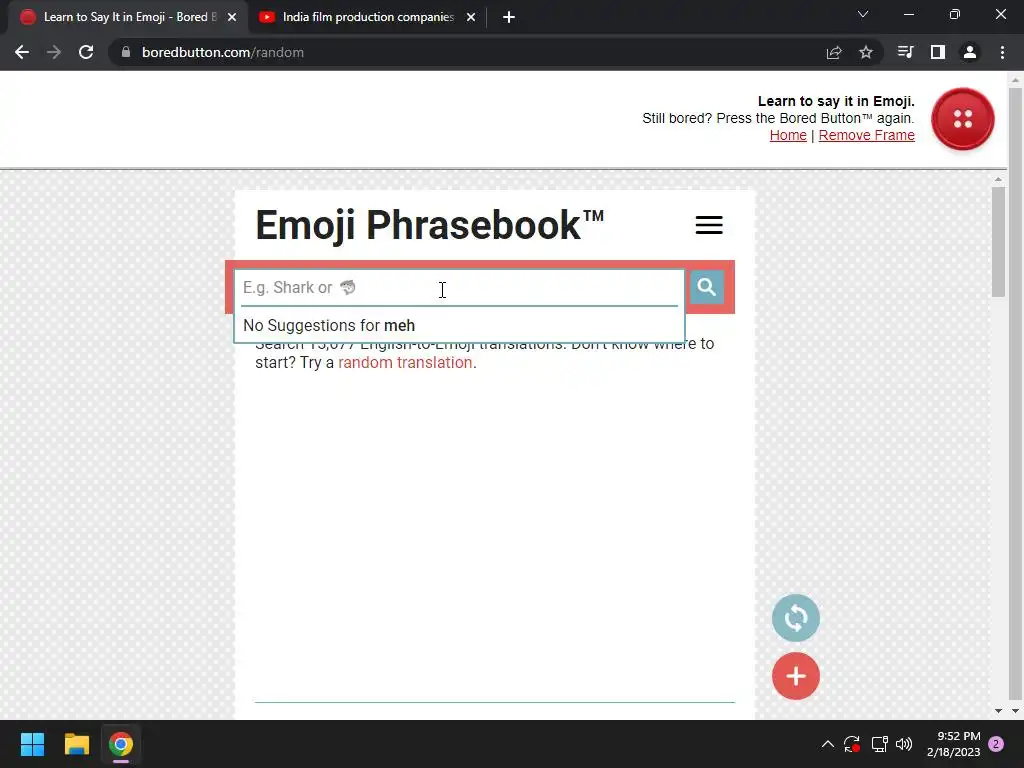
Task: Click the red Bored Button
Action: (963, 119)
